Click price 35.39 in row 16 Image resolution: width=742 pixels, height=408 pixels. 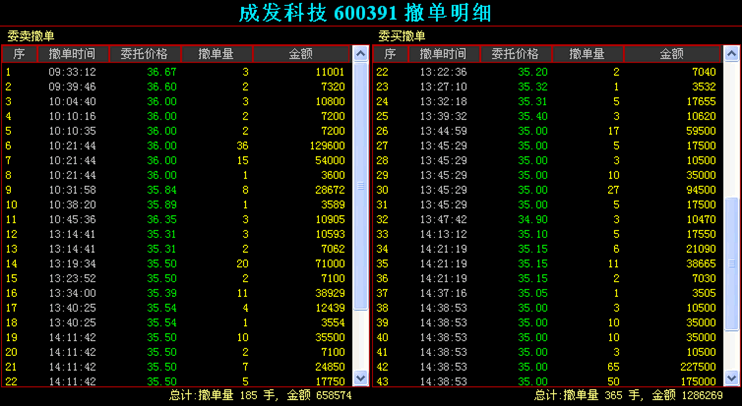coord(162,293)
